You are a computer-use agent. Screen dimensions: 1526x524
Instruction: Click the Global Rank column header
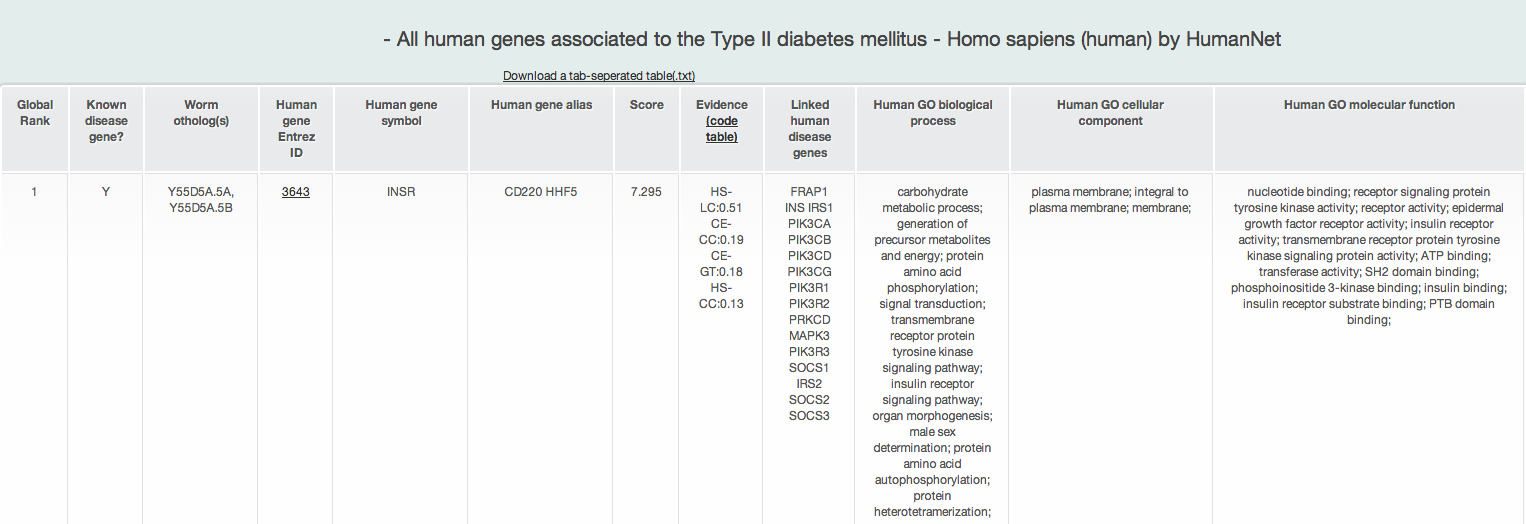(x=35, y=113)
